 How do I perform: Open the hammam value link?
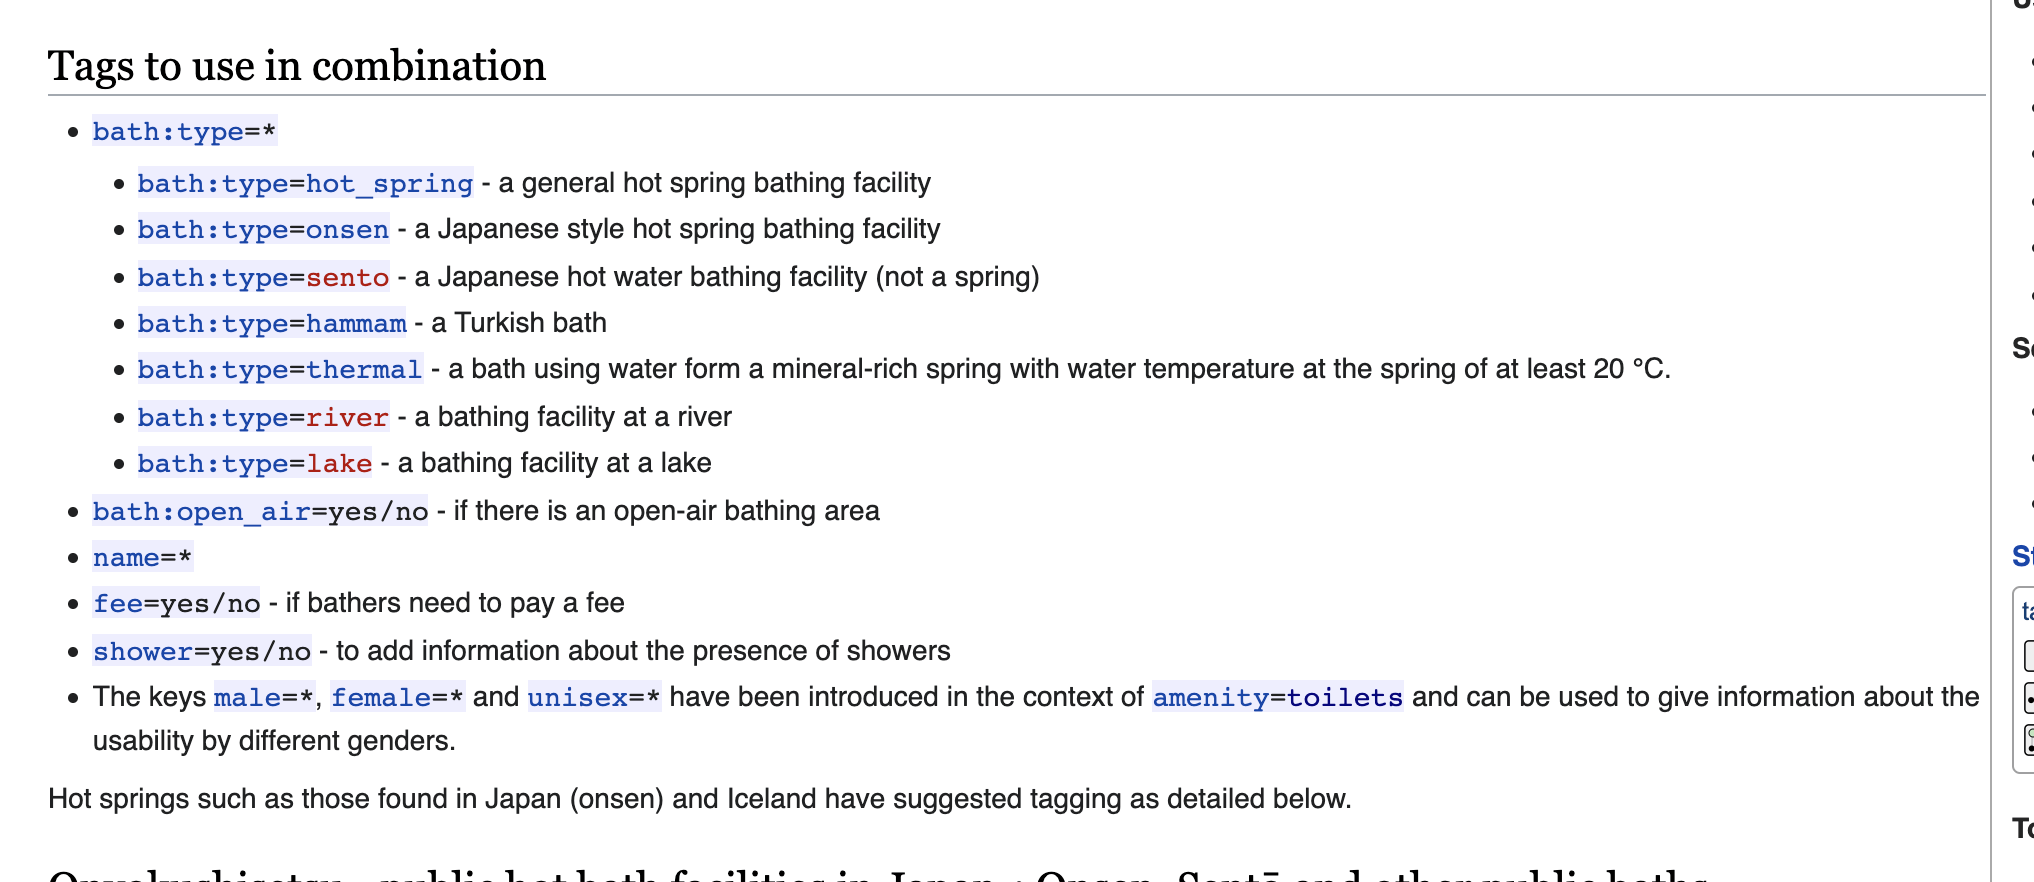356,324
